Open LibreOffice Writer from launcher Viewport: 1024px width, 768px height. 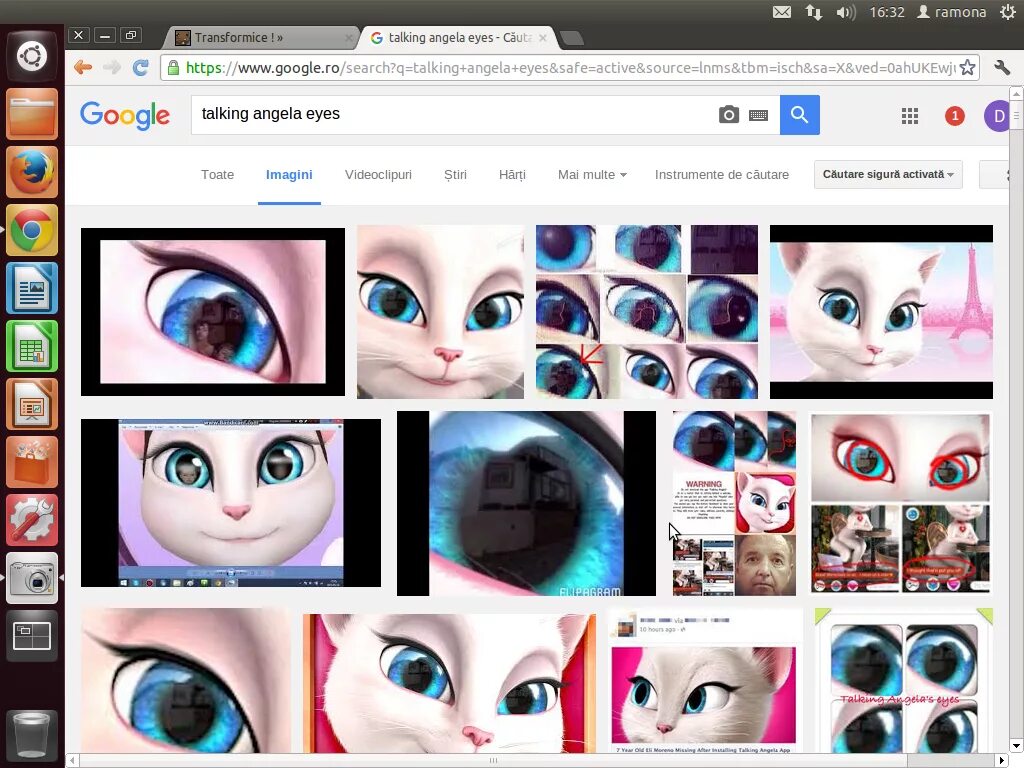point(32,288)
